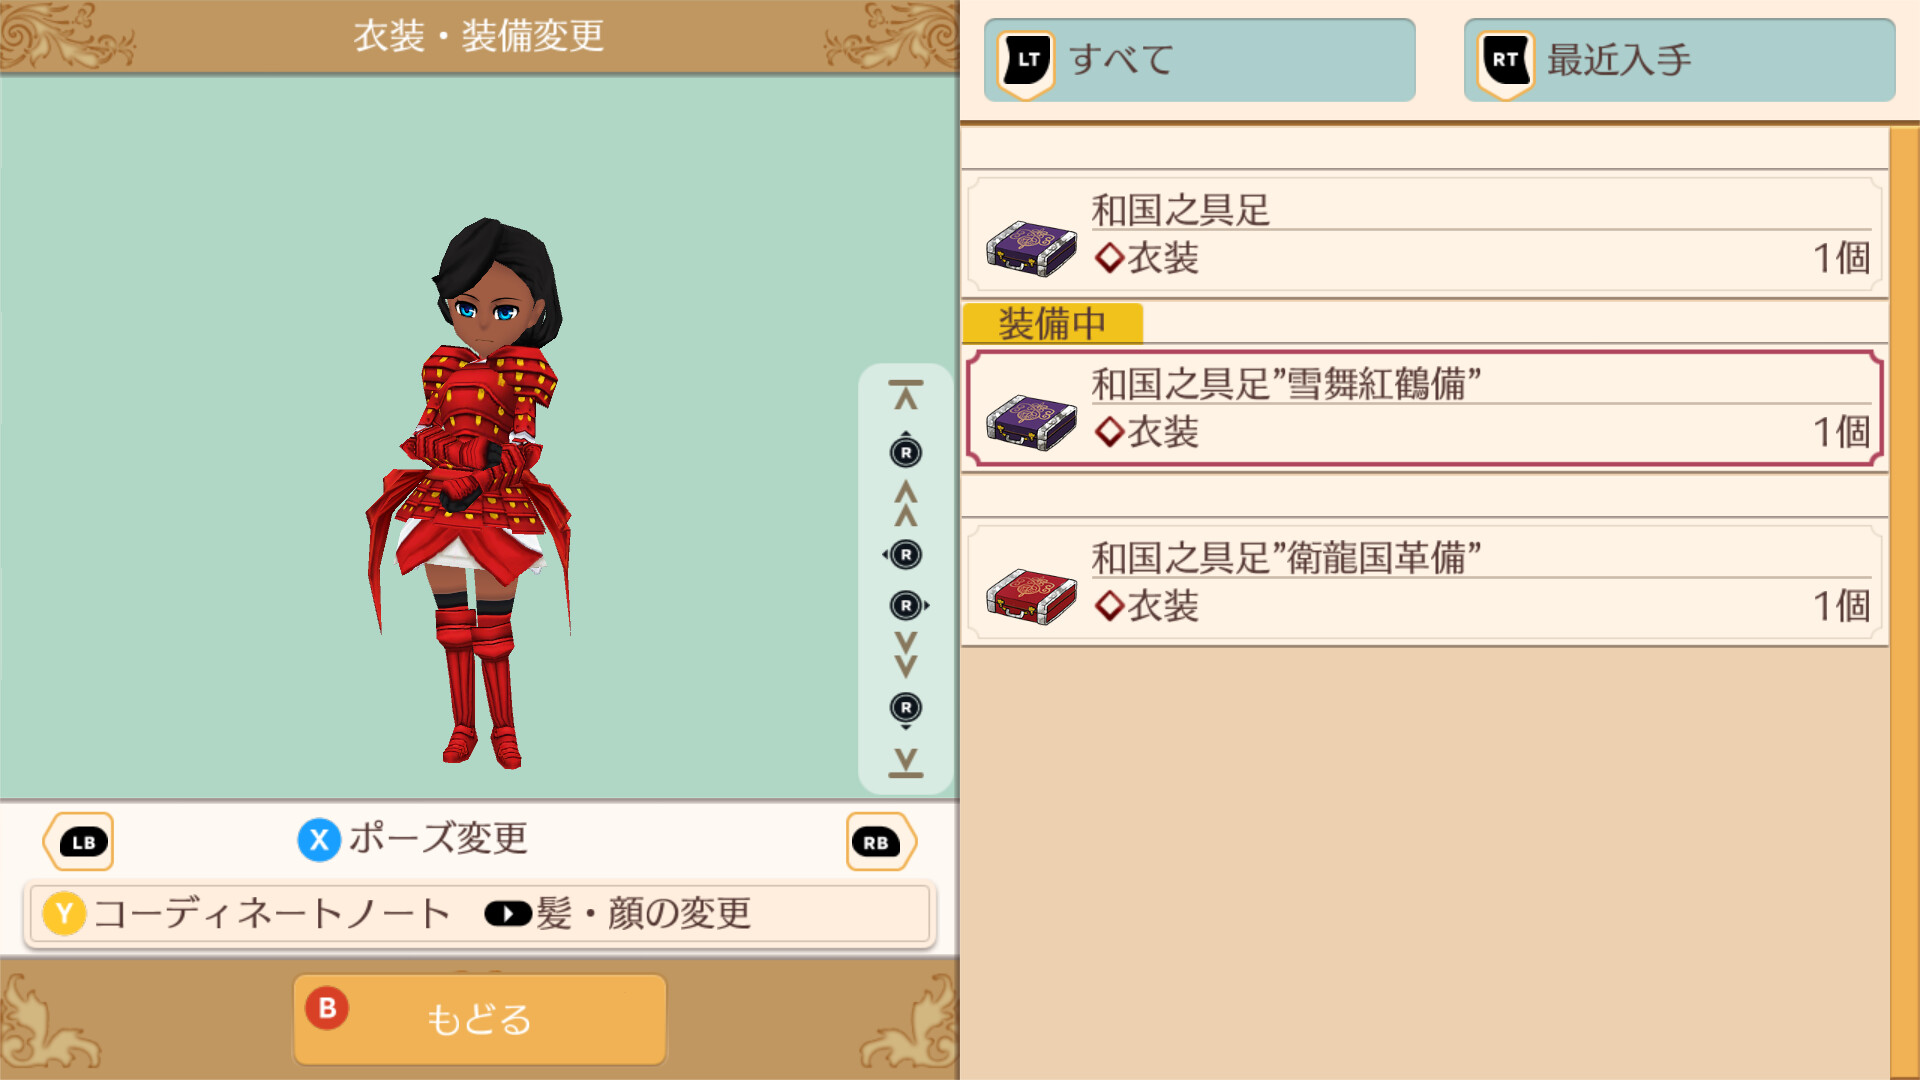This screenshot has height=1080, width=1920.
Task: Click the purple case icon of 和国之具足
Action: click(1031, 248)
